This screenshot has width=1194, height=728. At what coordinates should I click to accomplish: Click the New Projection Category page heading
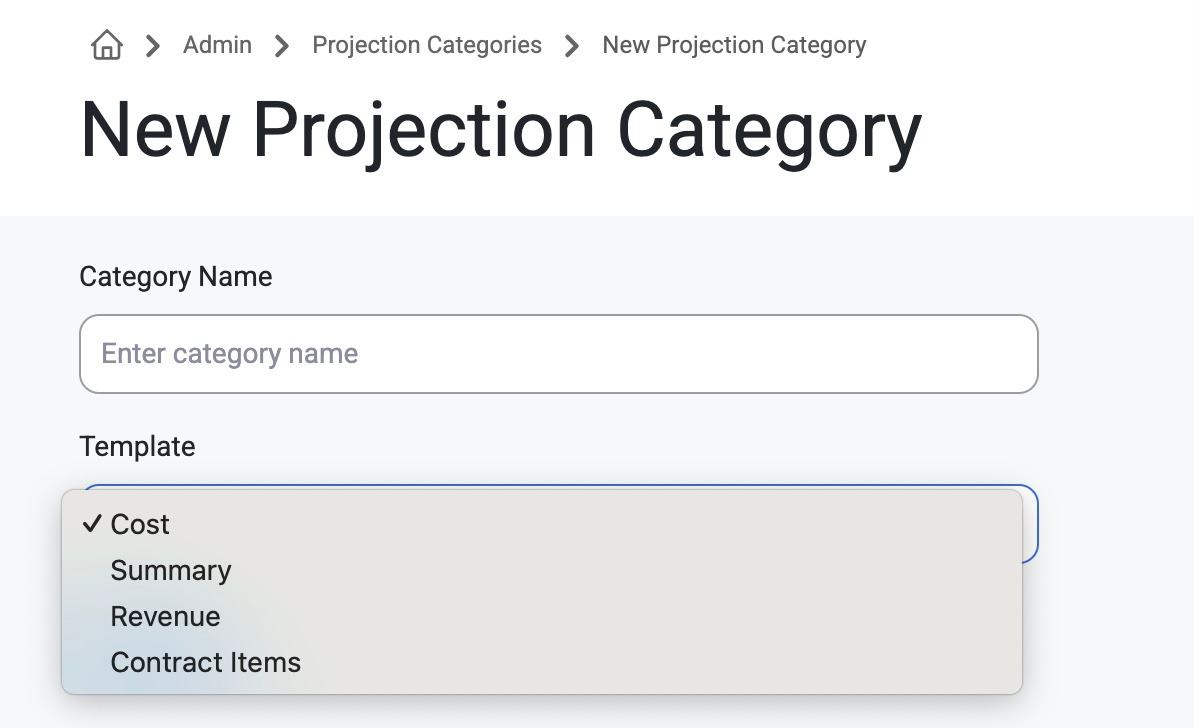[x=501, y=131]
